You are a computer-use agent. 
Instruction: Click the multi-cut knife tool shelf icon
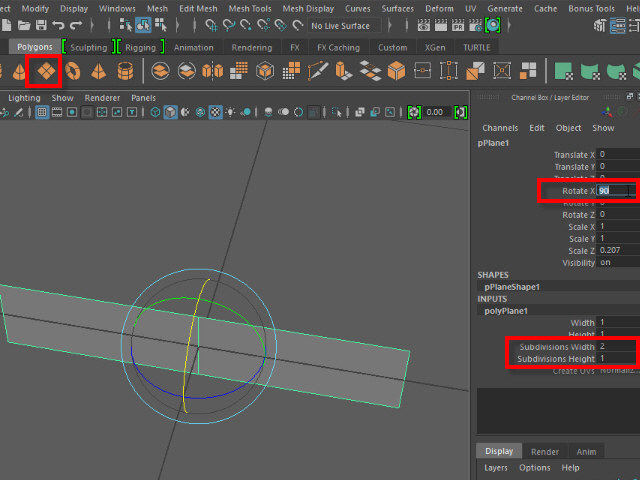318,71
